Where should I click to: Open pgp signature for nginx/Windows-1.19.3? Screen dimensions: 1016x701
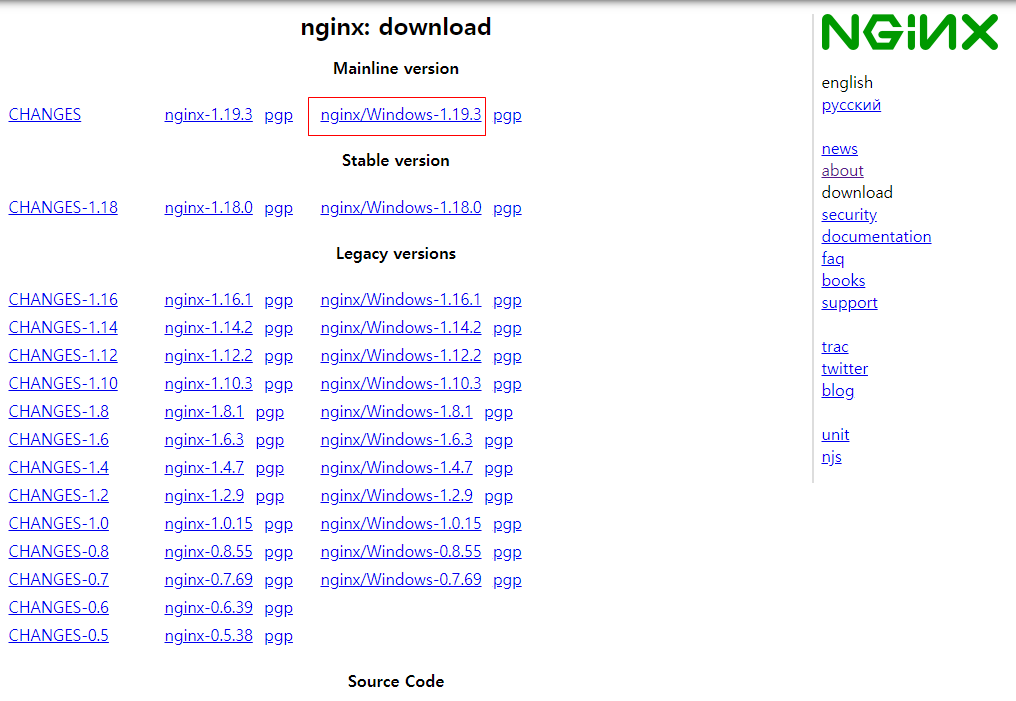coord(507,115)
